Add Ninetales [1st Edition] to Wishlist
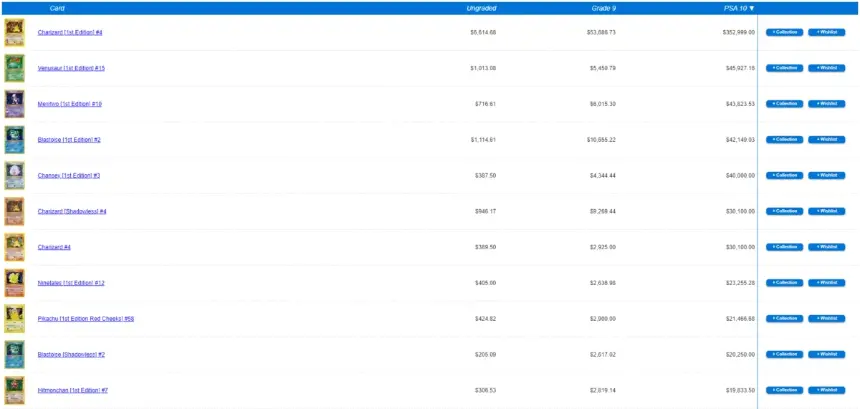Viewport: 860px width, 409px height. coord(827,283)
